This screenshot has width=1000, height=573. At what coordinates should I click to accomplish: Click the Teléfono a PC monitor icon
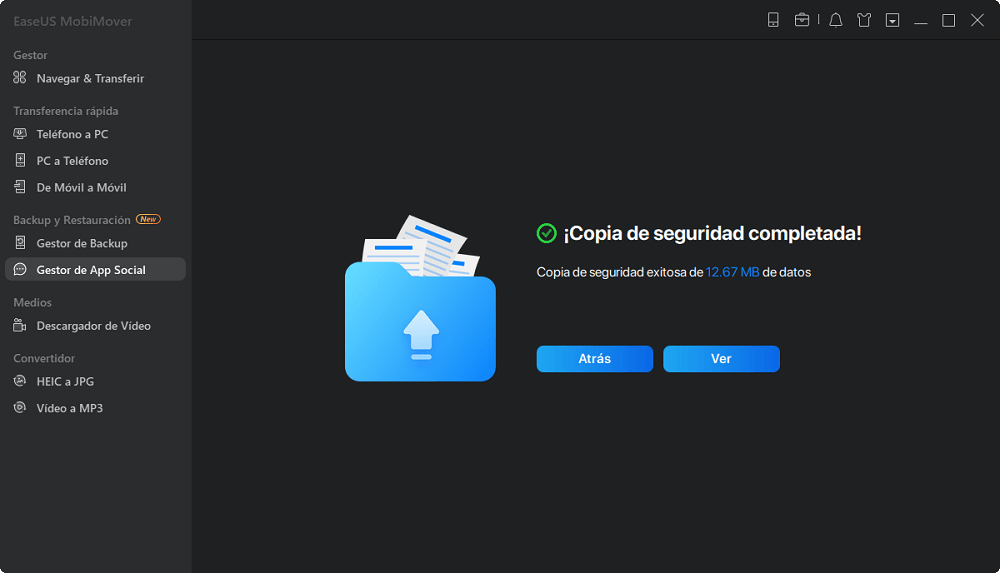(20, 134)
